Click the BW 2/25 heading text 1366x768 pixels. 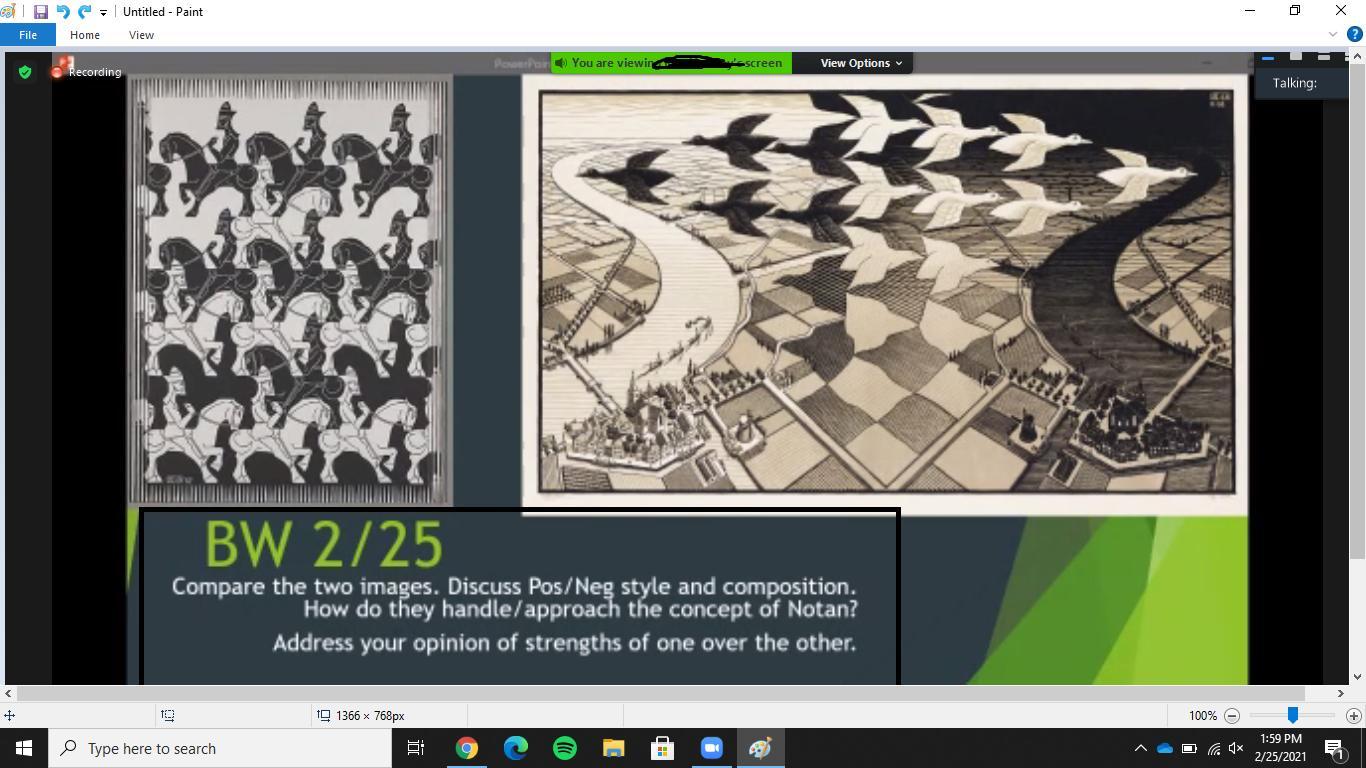click(x=324, y=545)
